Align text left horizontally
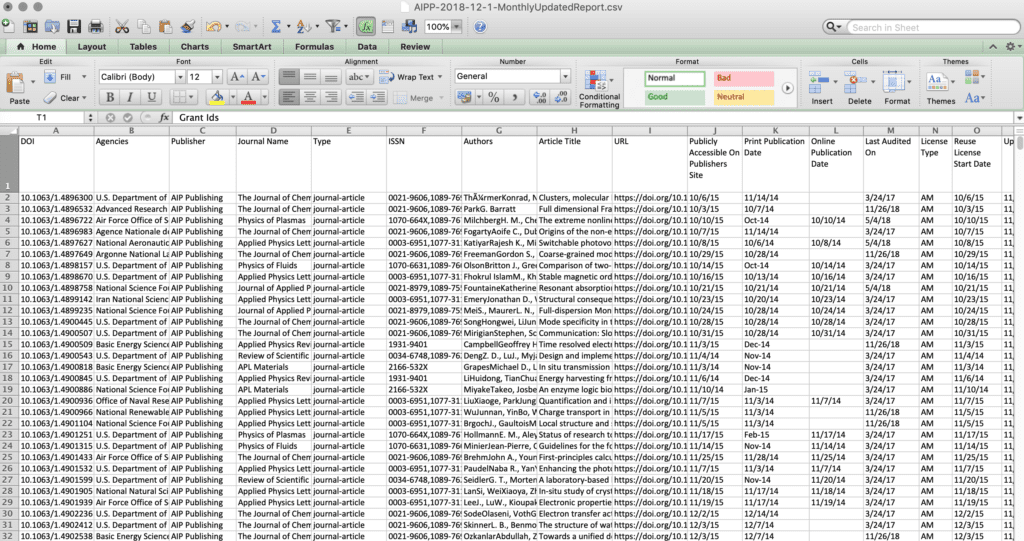Screen dimensions: 1024x541 (289, 97)
